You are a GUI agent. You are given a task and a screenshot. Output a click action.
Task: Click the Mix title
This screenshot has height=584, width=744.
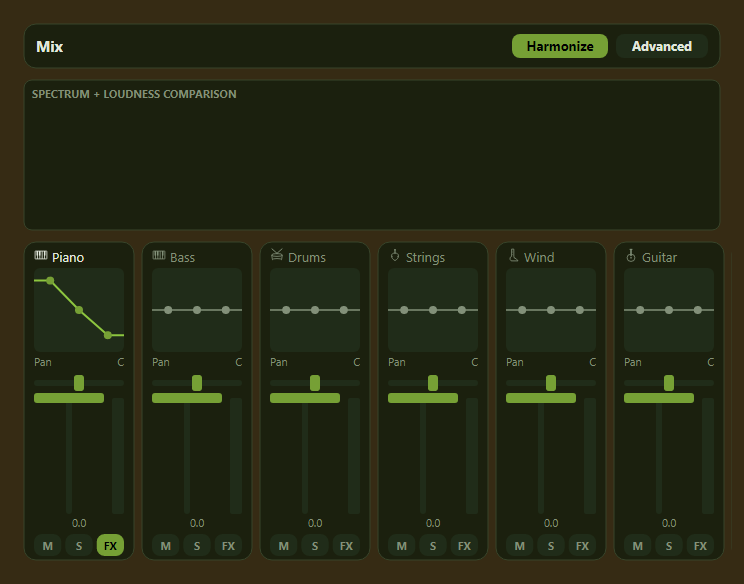point(49,46)
